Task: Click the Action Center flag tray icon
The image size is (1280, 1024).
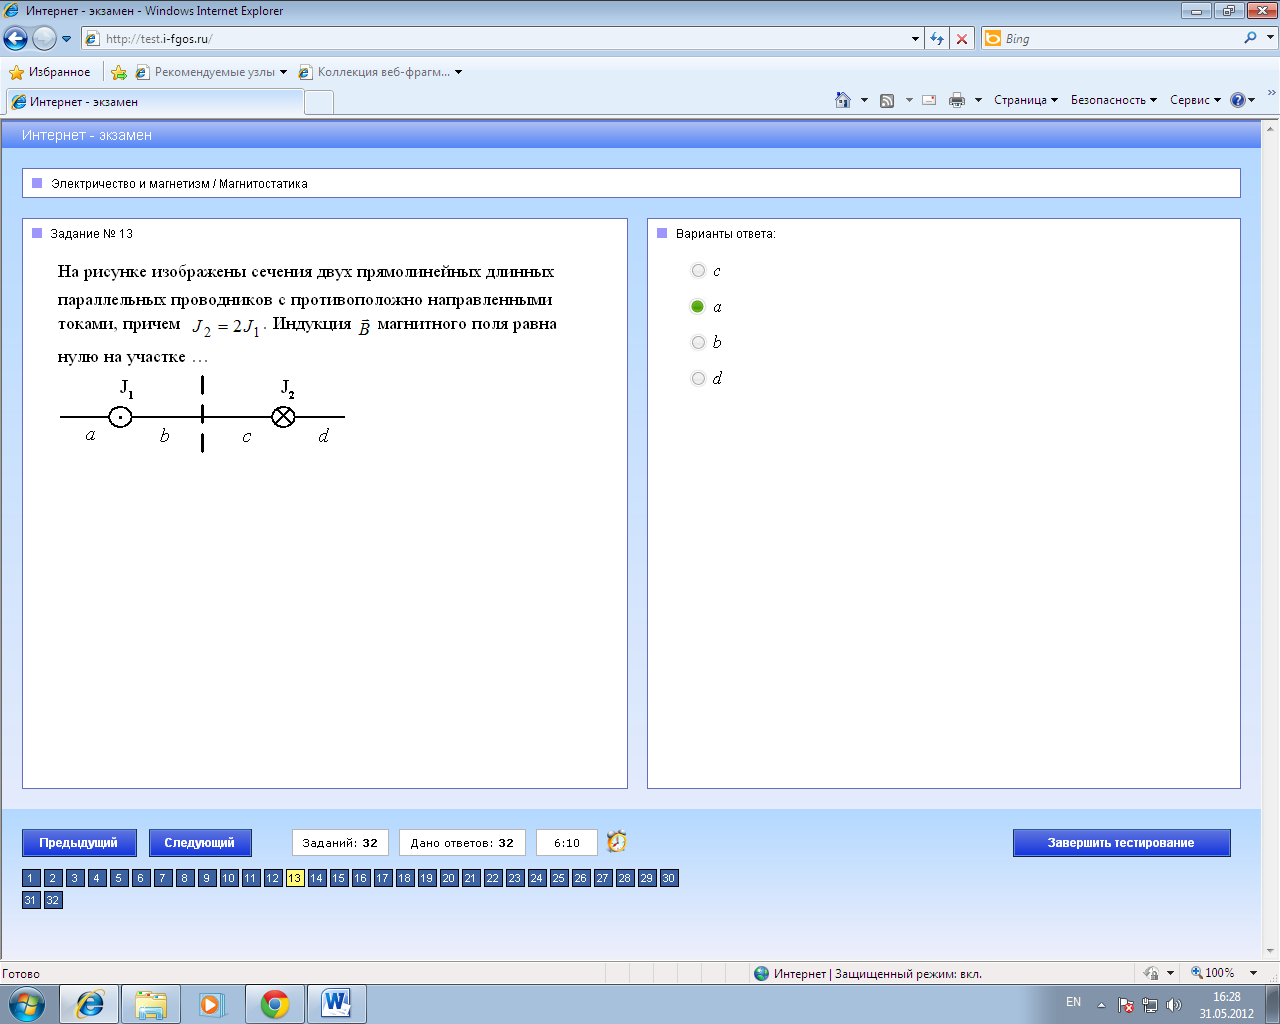Action: point(1126,1004)
